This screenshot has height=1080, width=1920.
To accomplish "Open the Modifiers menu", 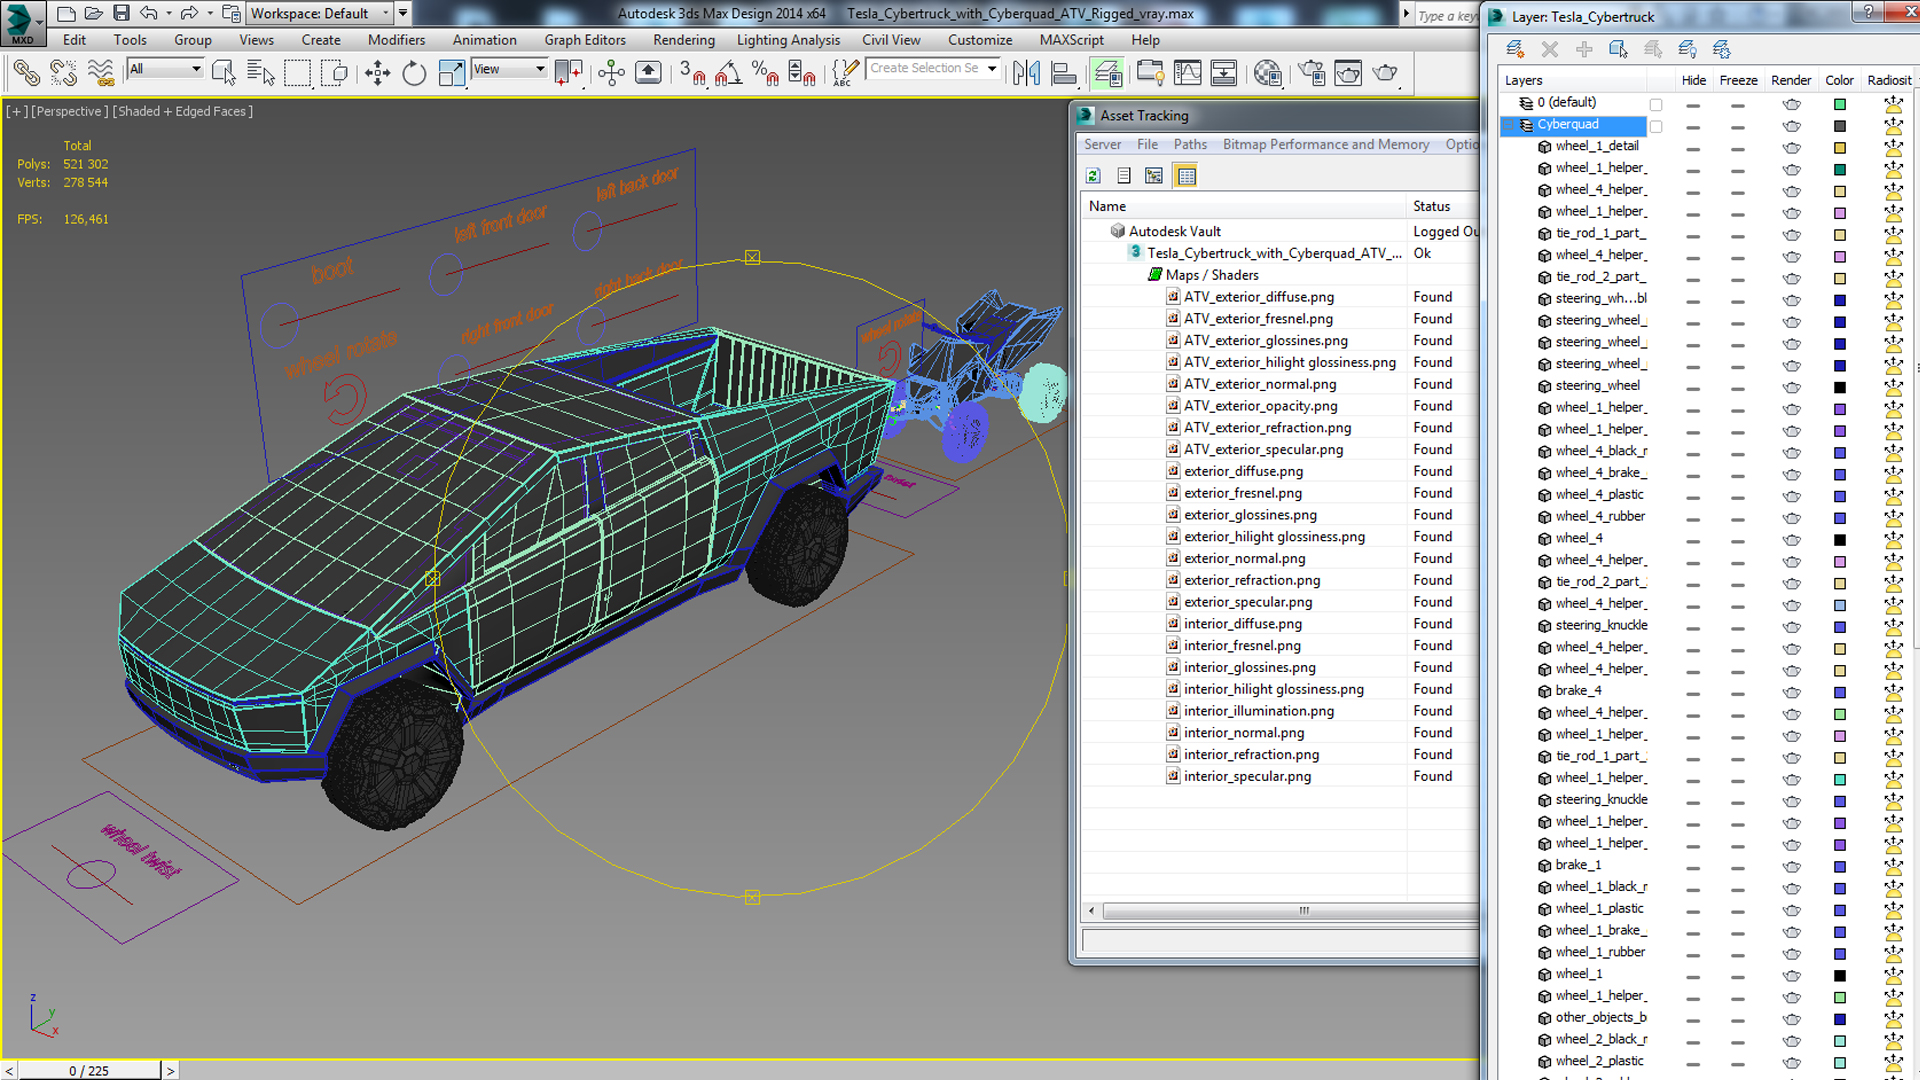I will tap(396, 40).
